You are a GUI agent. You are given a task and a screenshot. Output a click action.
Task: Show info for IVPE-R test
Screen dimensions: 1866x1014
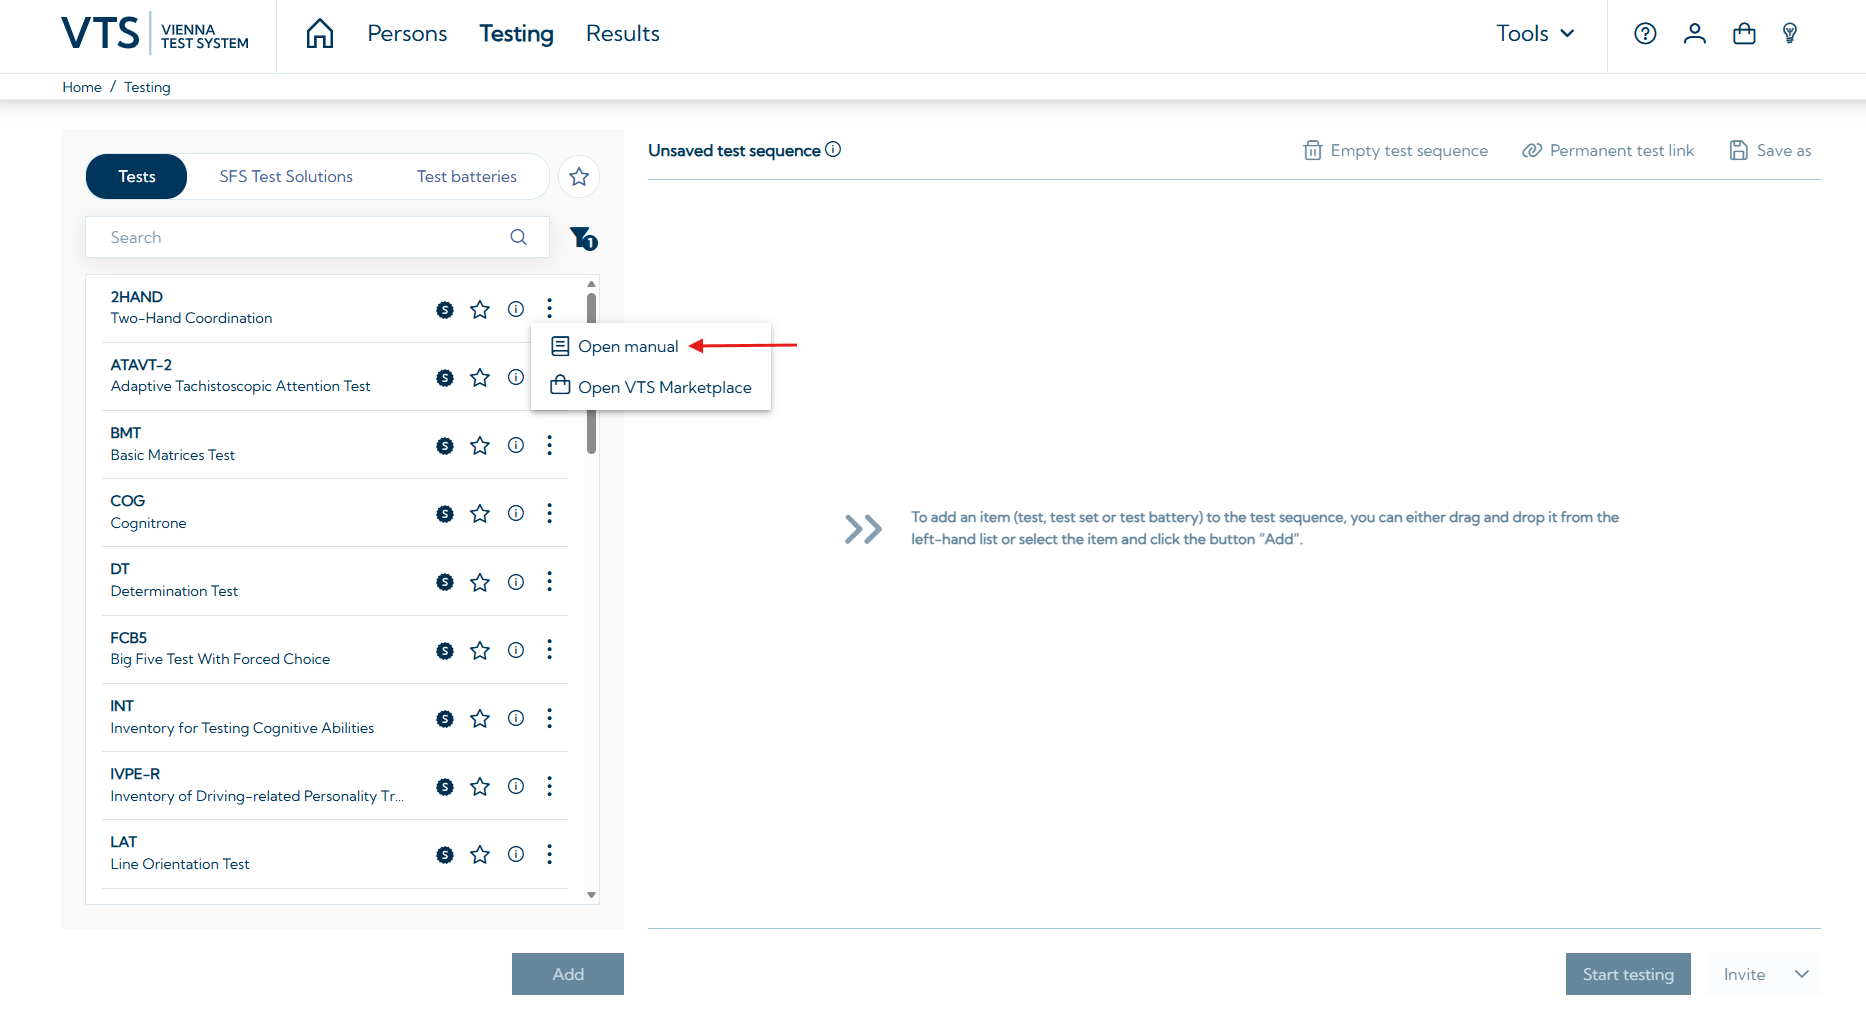[516, 786]
